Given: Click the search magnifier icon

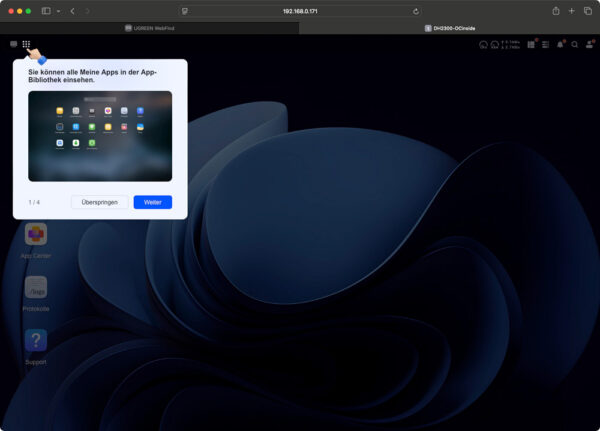Looking at the screenshot, I should pos(575,44).
